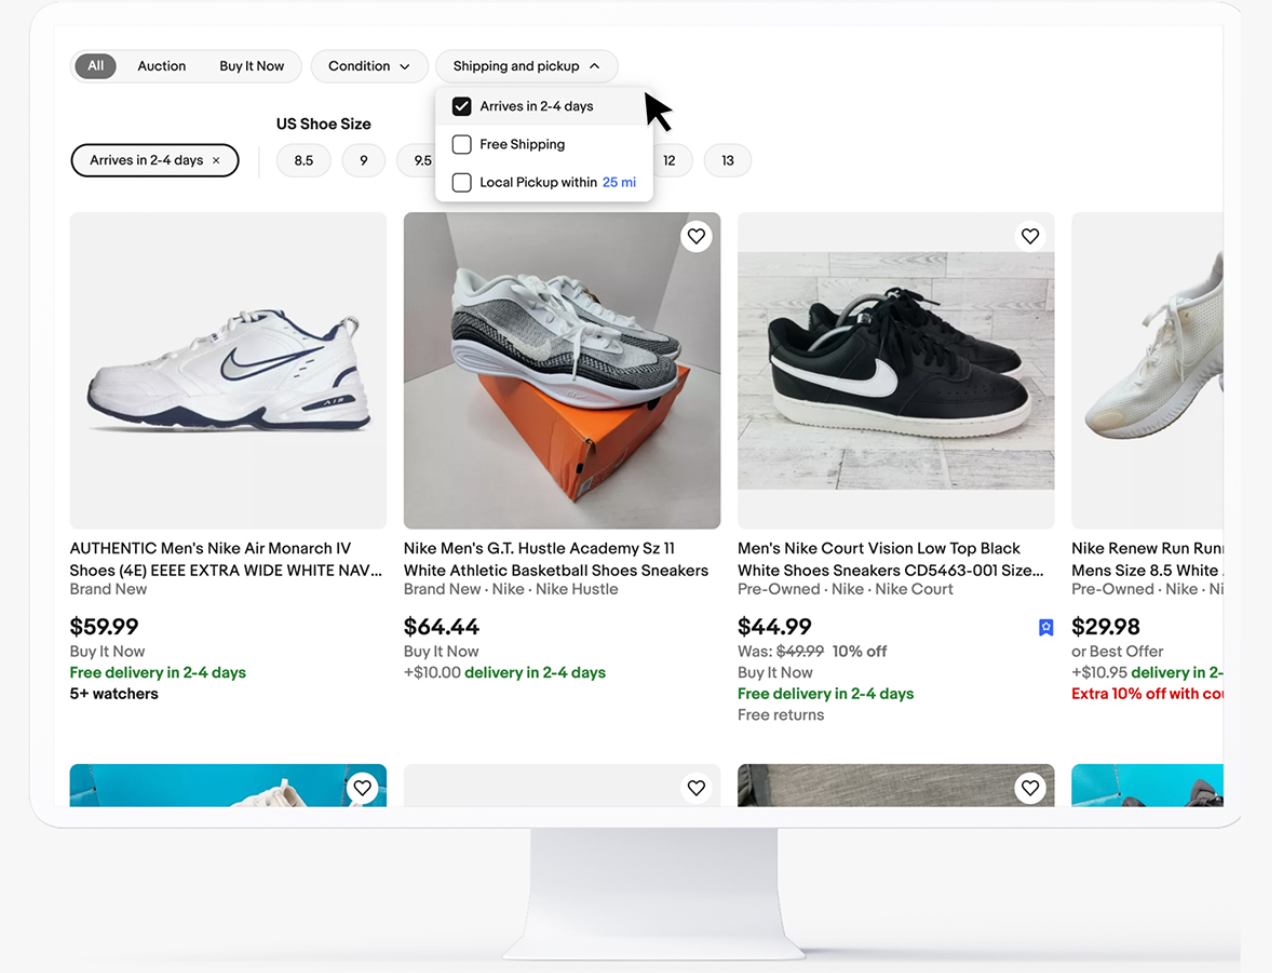Image resolution: width=1272 pixels, height=973 pixels.
Task: Click Pre-Owned · Nike · Nike Court text
Action: pyautogui.click(x=846, y=589)
